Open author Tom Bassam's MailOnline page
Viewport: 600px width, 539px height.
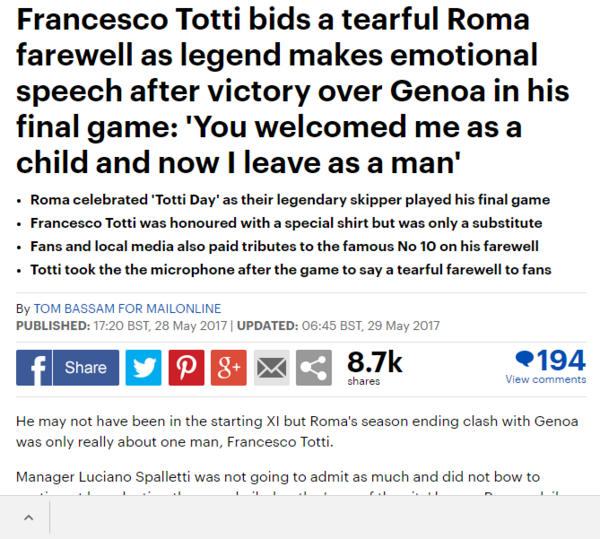tap(127, 309)
